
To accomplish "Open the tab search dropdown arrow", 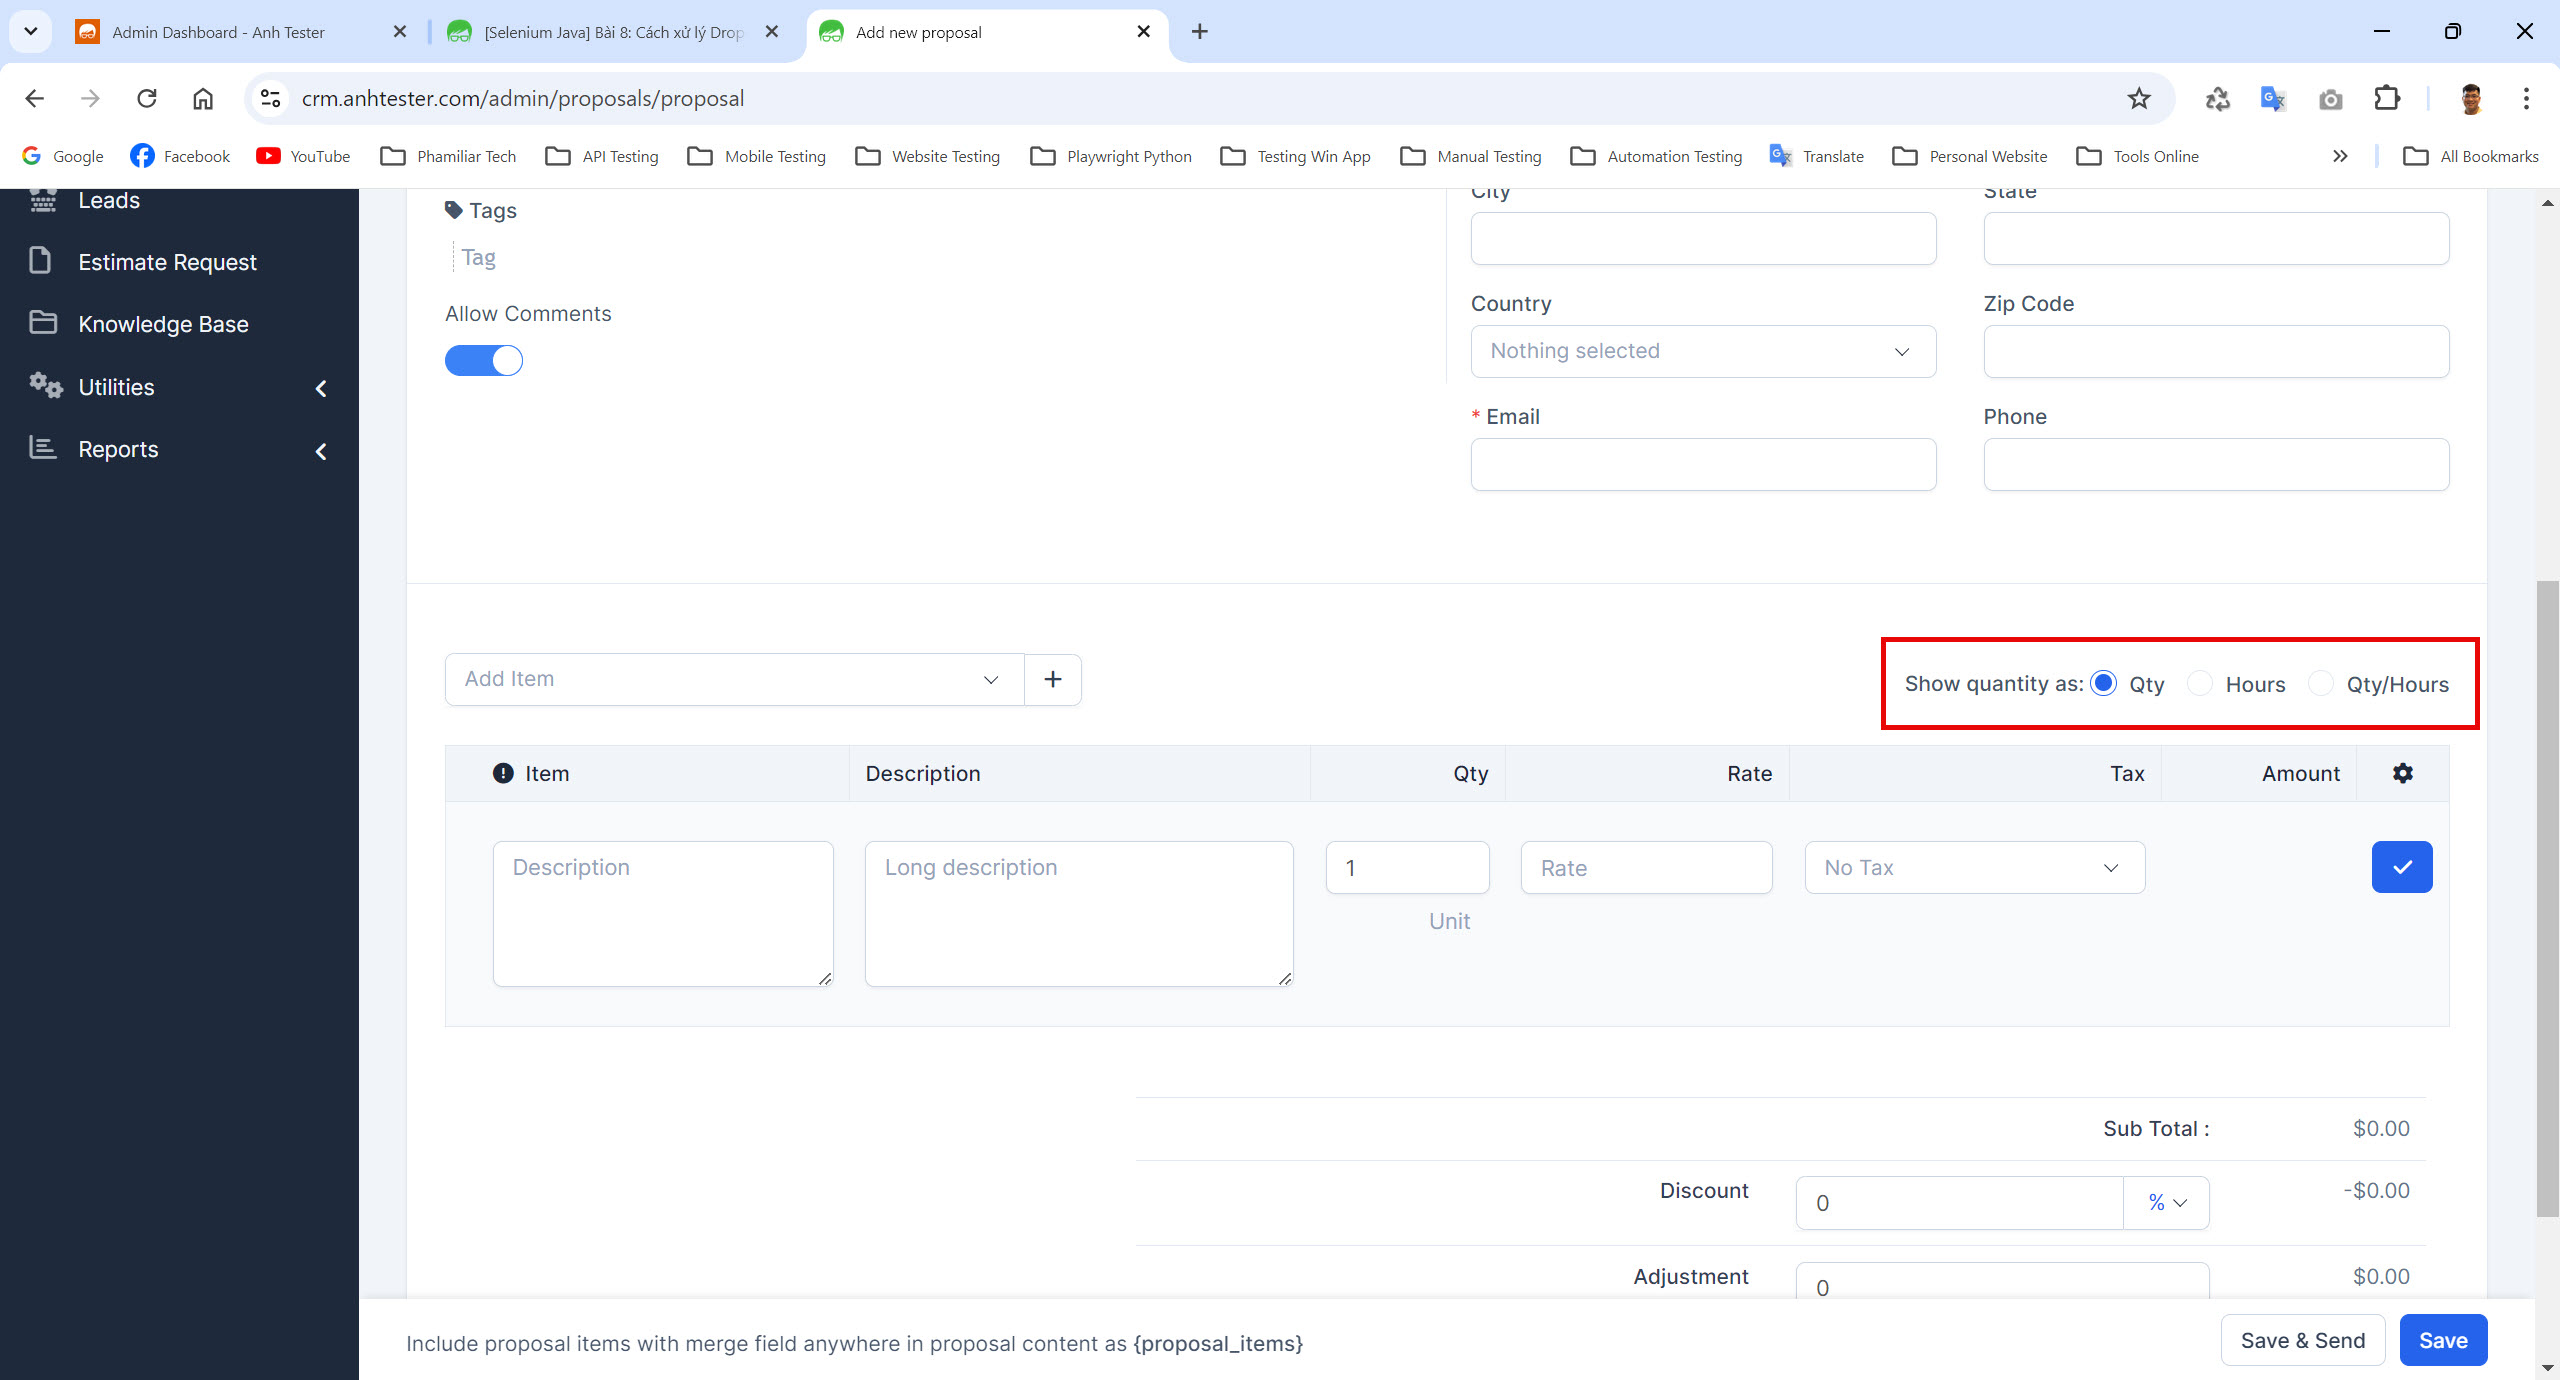I will [31, 31].
